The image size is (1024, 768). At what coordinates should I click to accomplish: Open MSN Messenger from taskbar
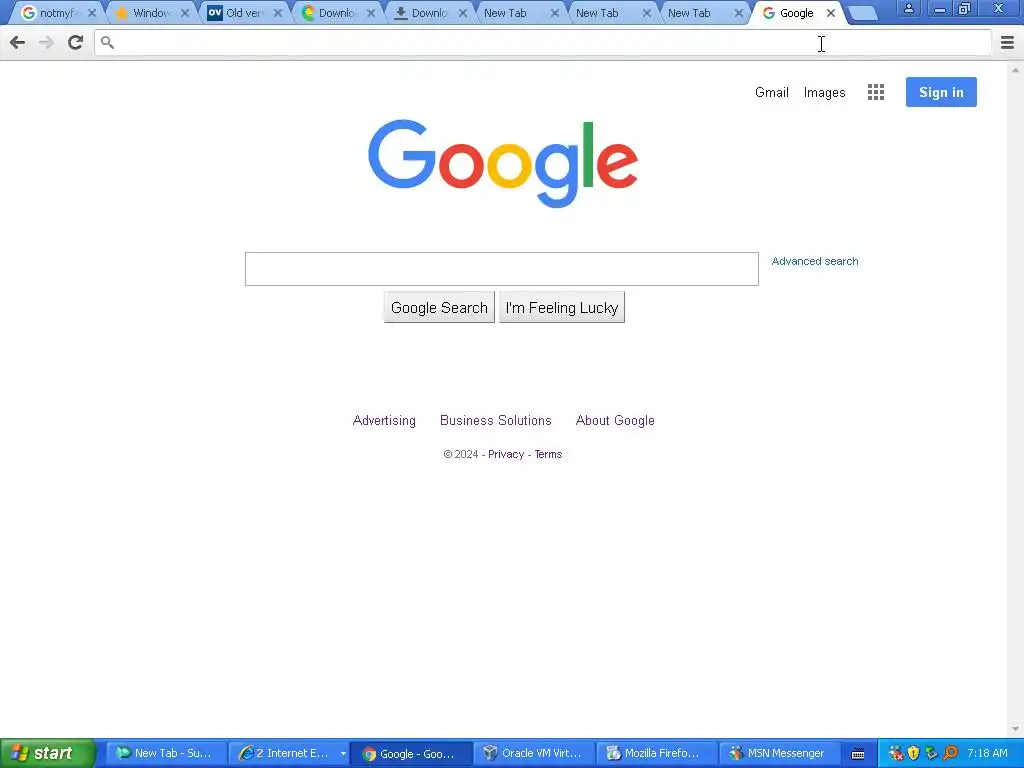(778, 754)
